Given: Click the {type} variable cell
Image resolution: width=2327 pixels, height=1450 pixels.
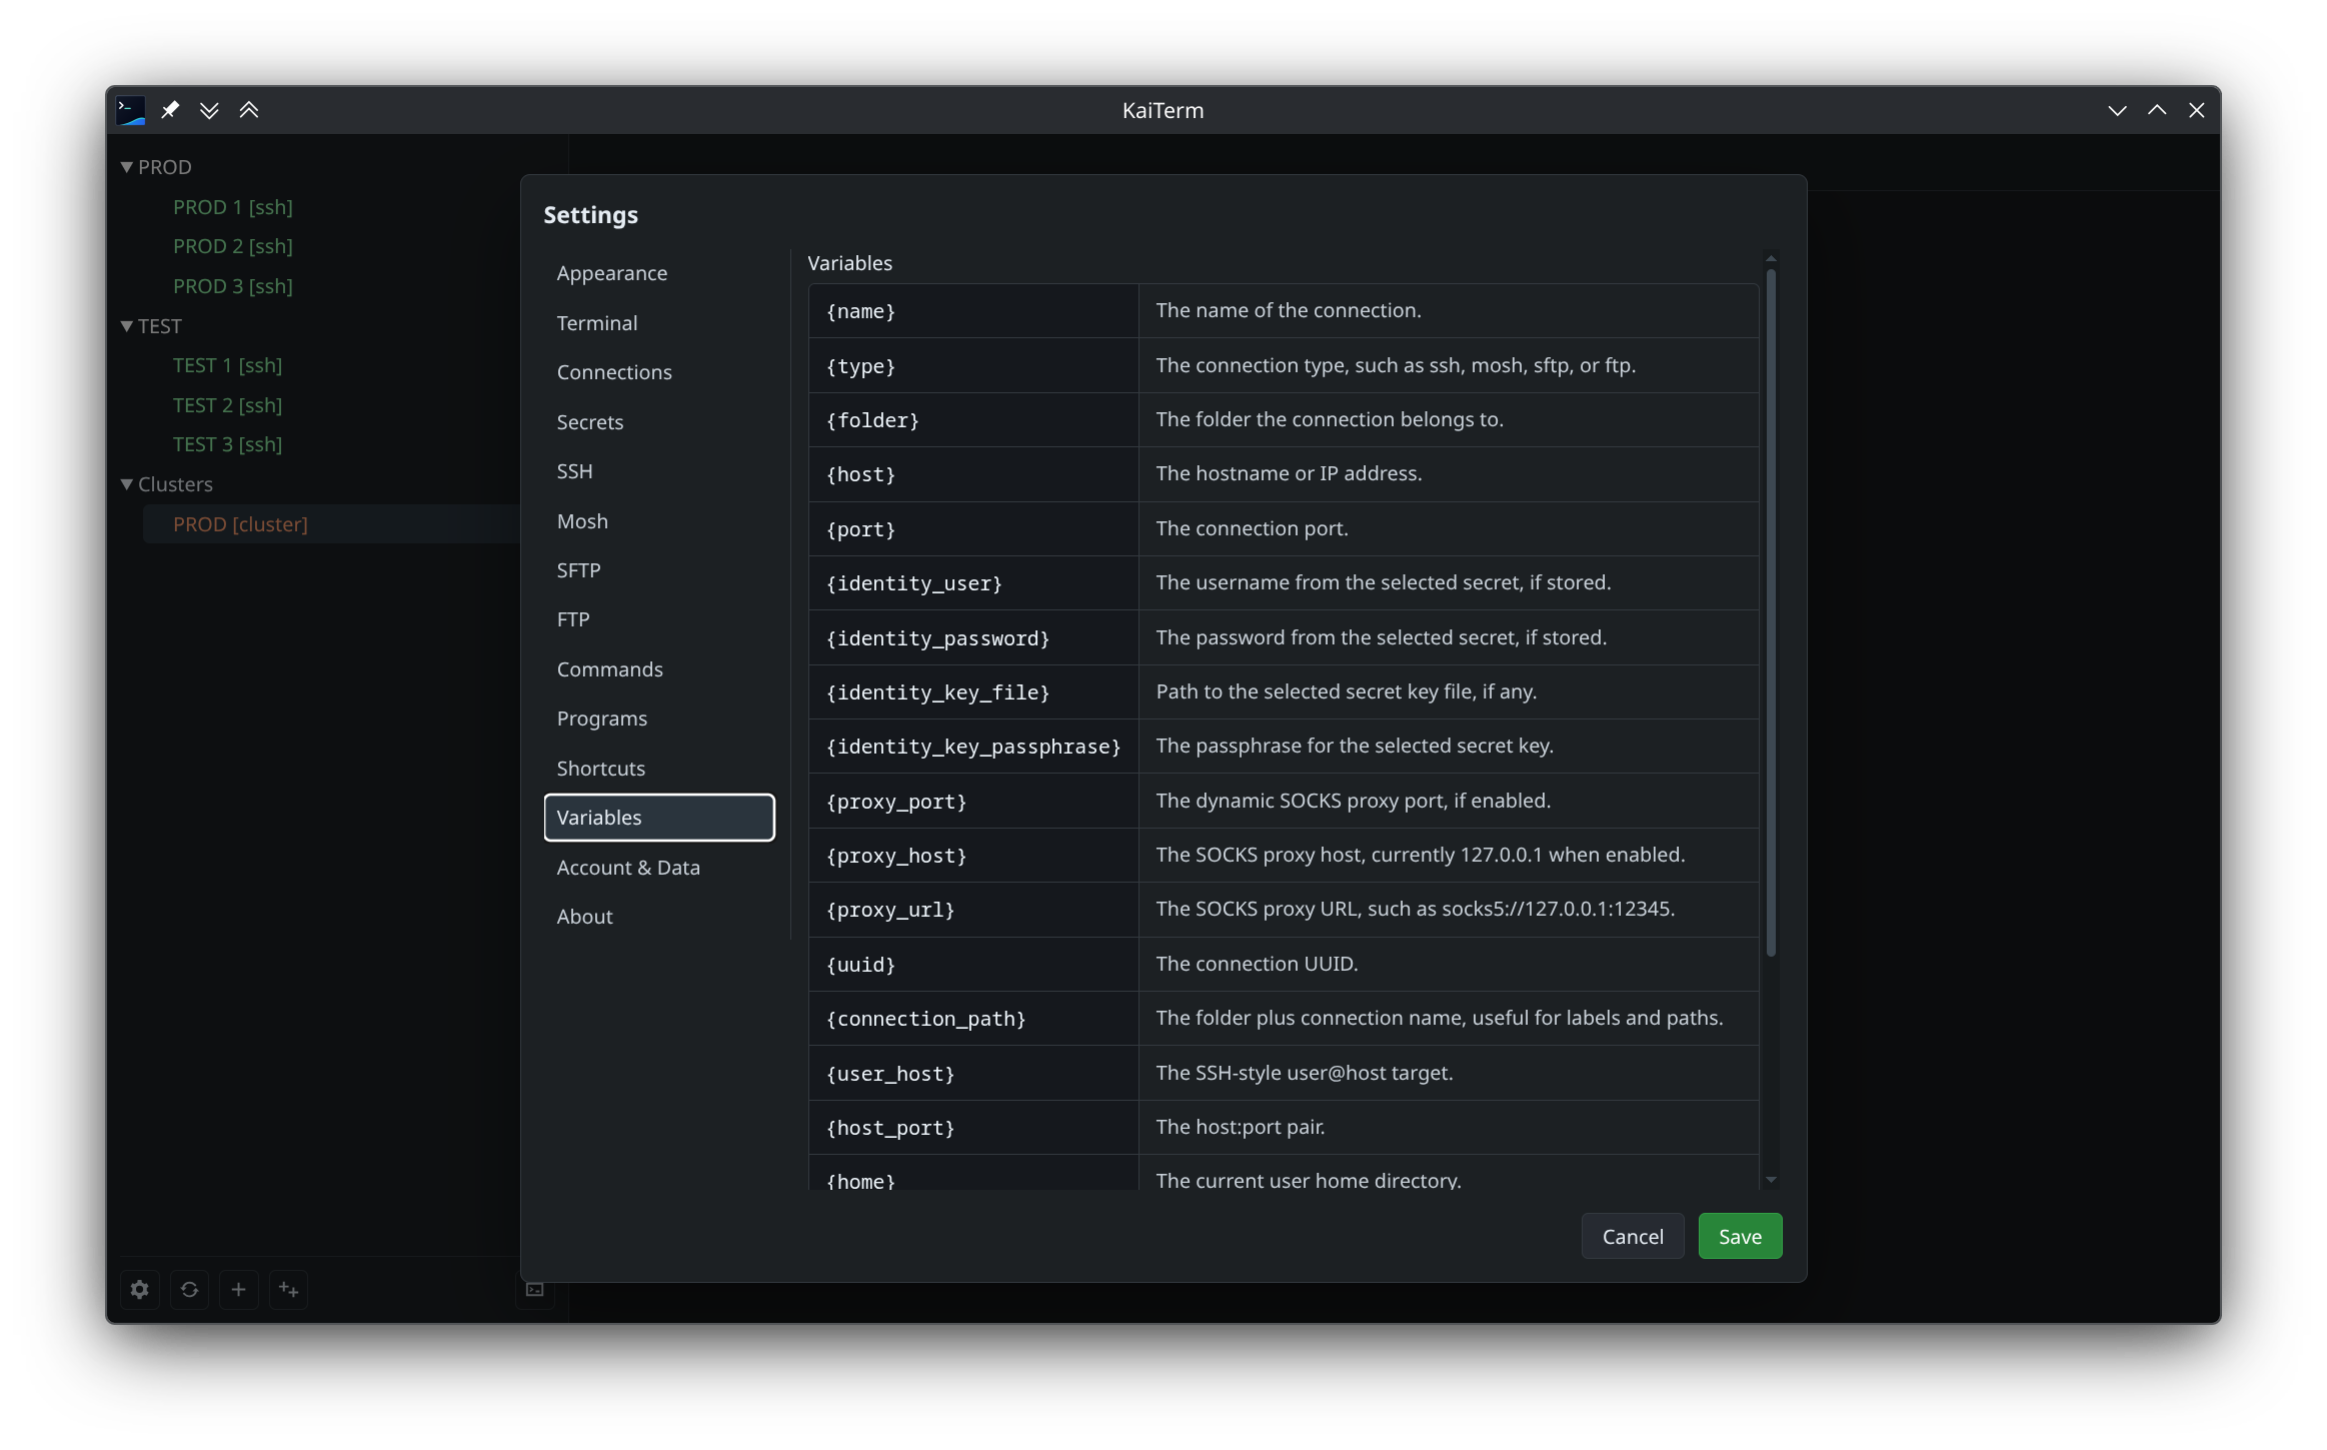Looking at the screenshot, I should [x=973, y=366].
